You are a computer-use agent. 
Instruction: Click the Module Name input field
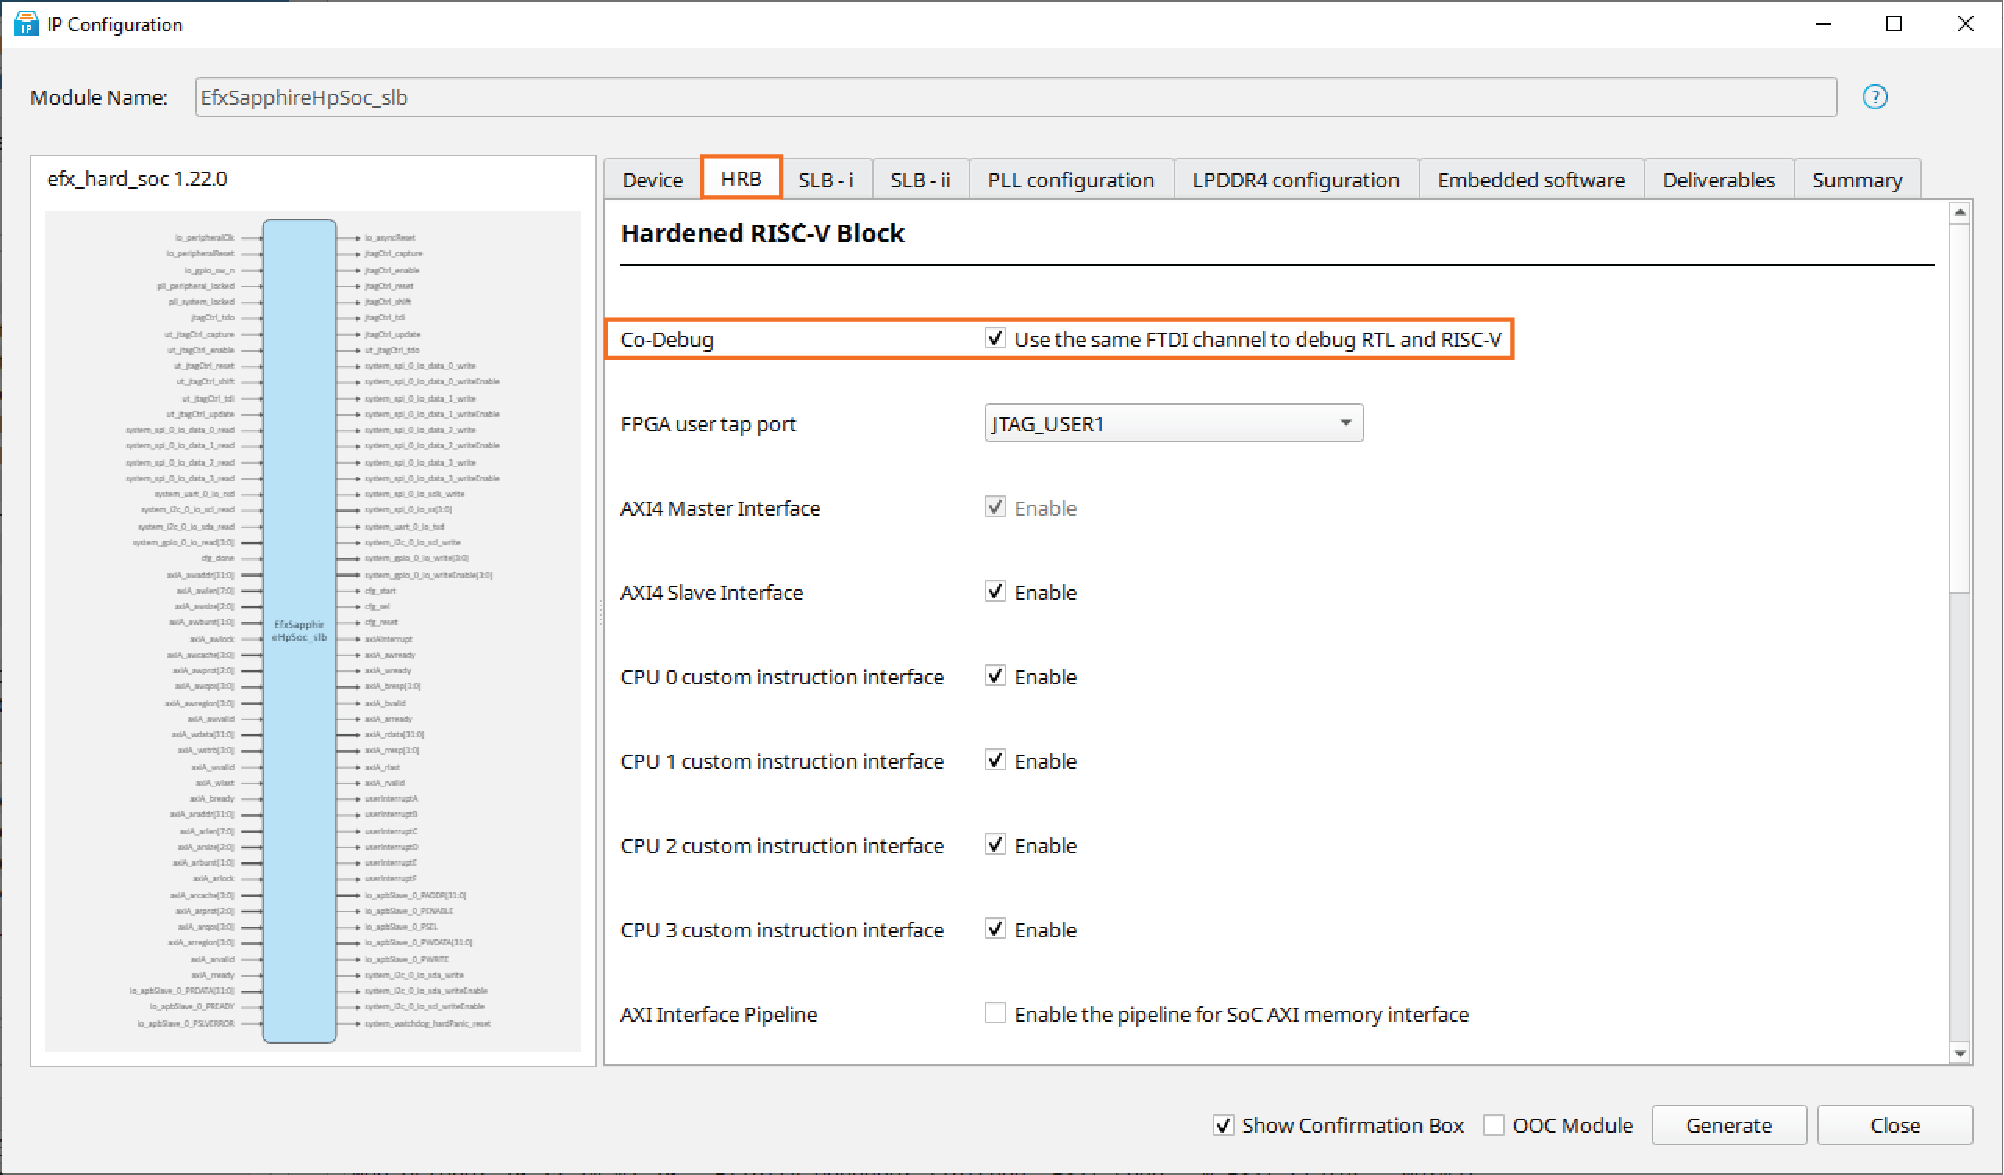point(1015,97)
